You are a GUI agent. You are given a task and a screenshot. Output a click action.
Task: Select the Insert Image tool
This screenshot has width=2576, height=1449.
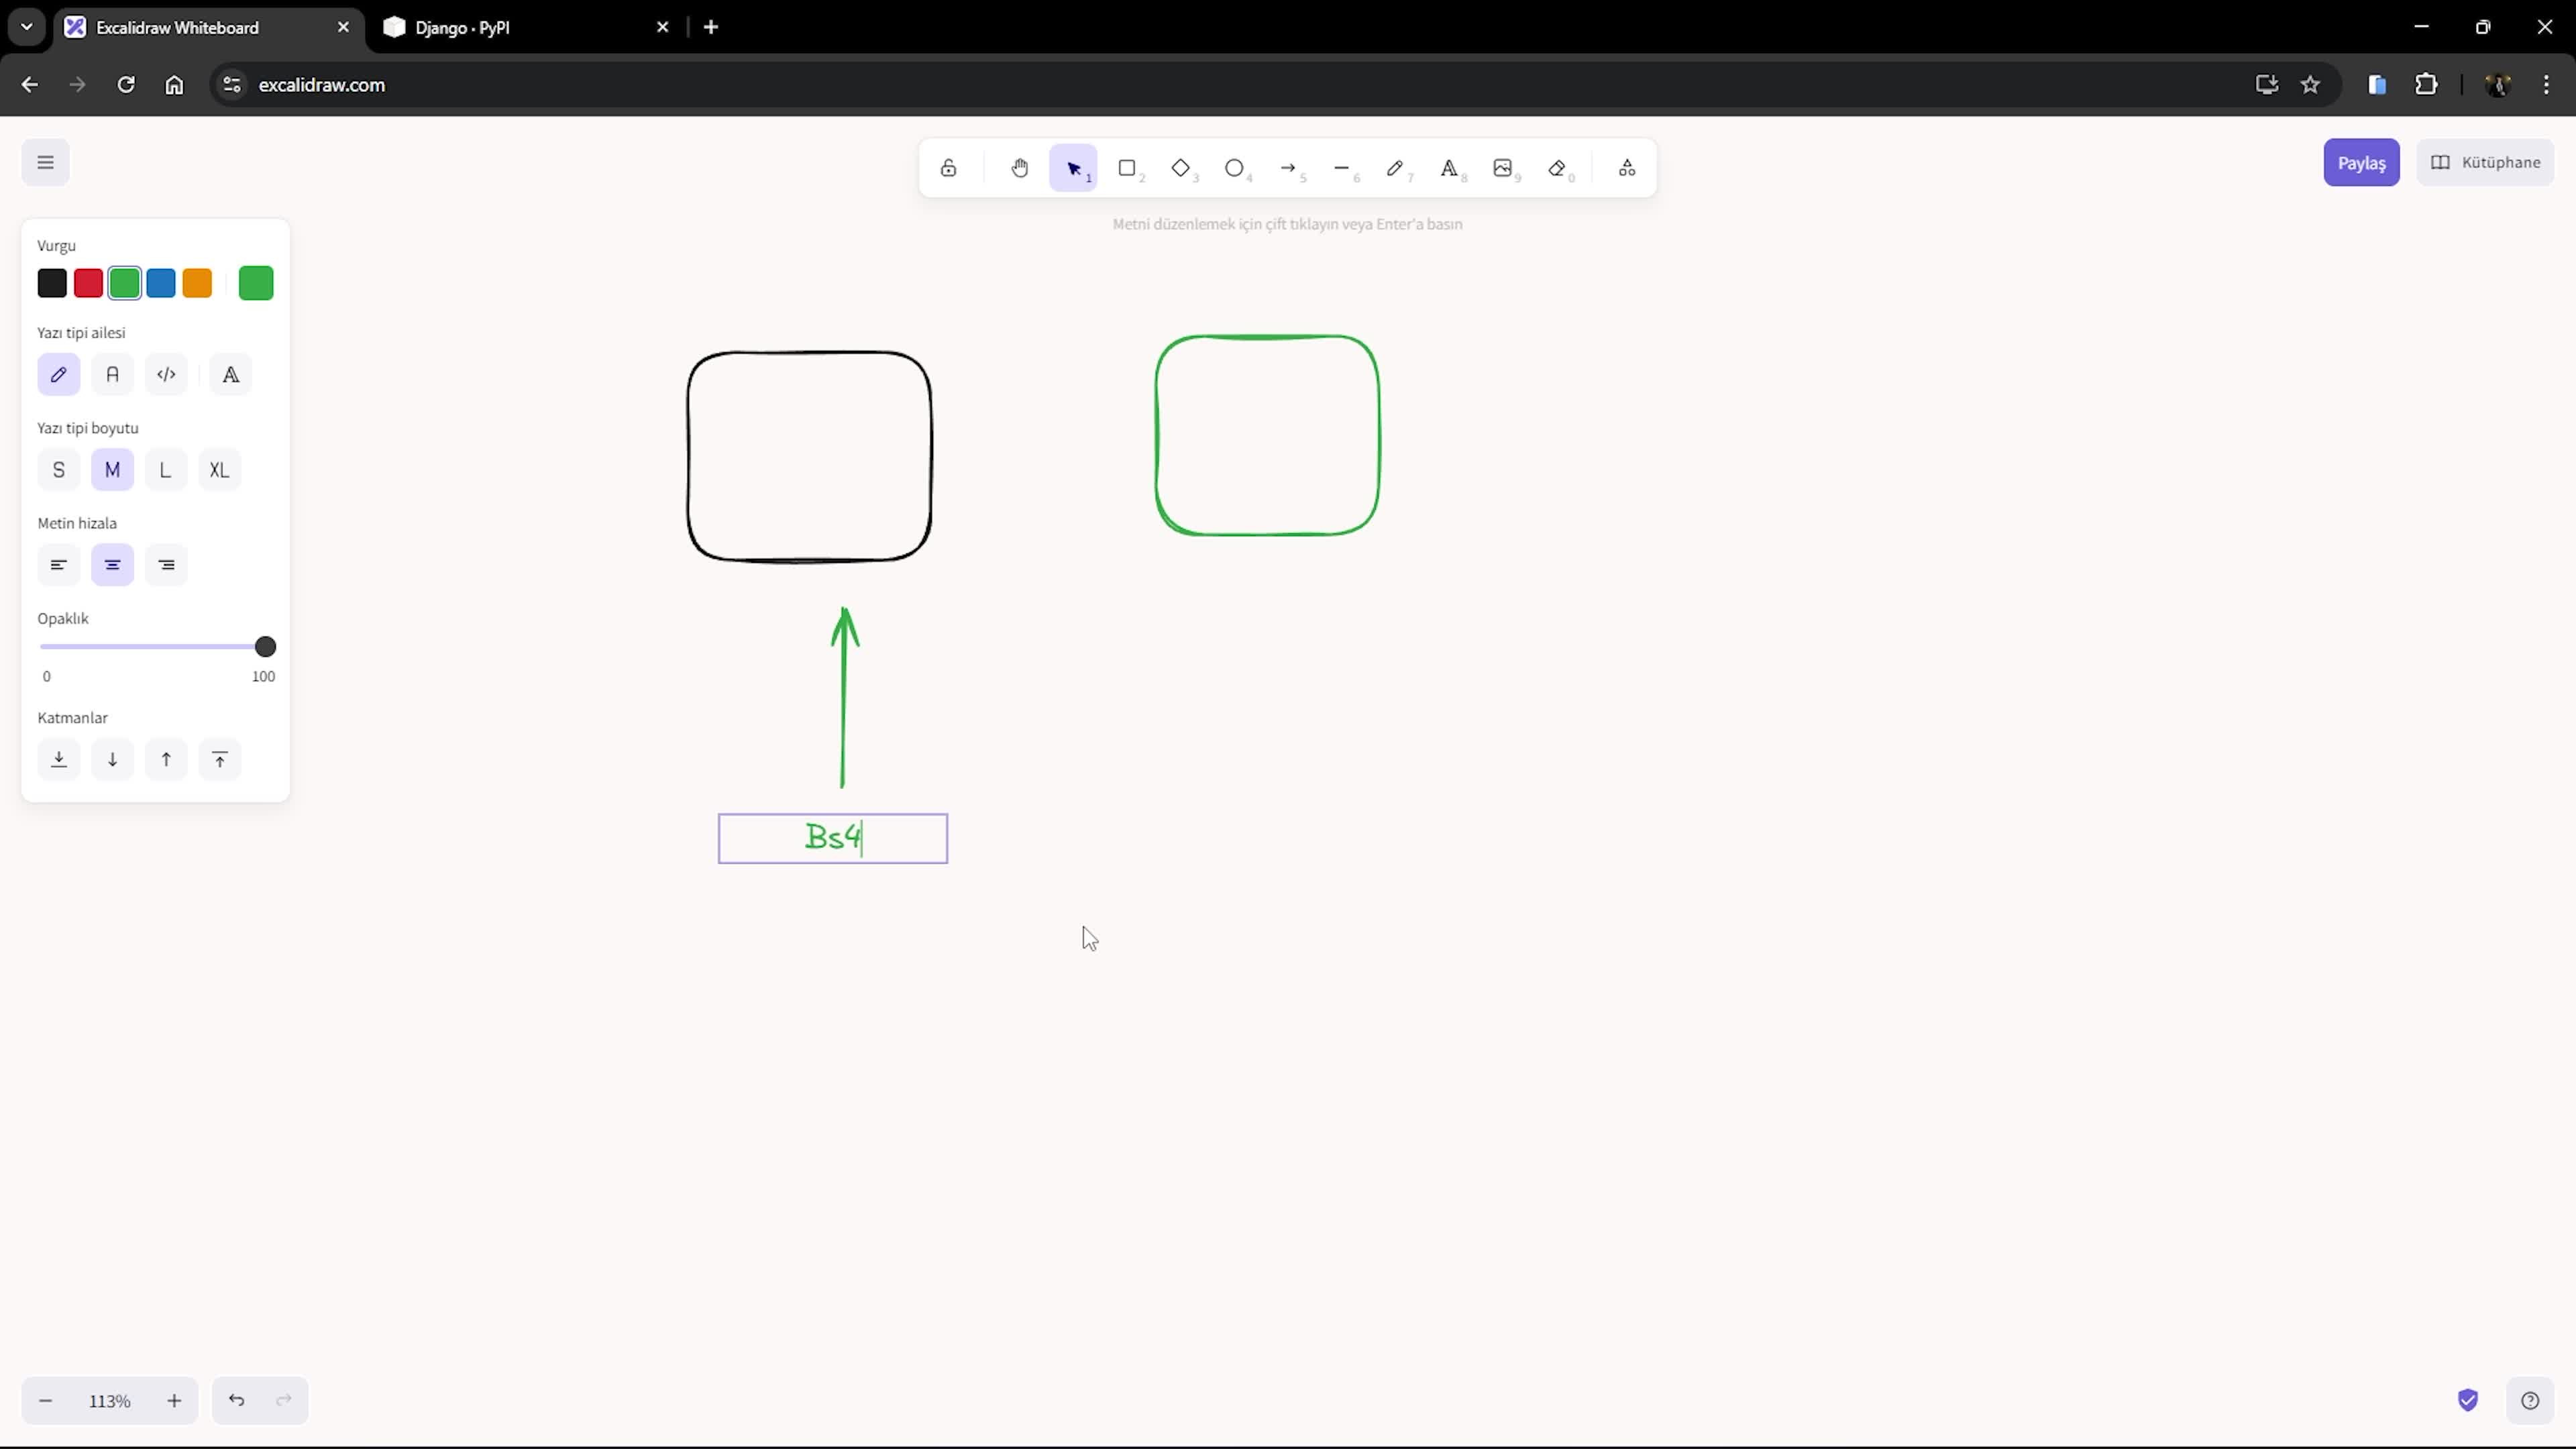(1502, 168)
